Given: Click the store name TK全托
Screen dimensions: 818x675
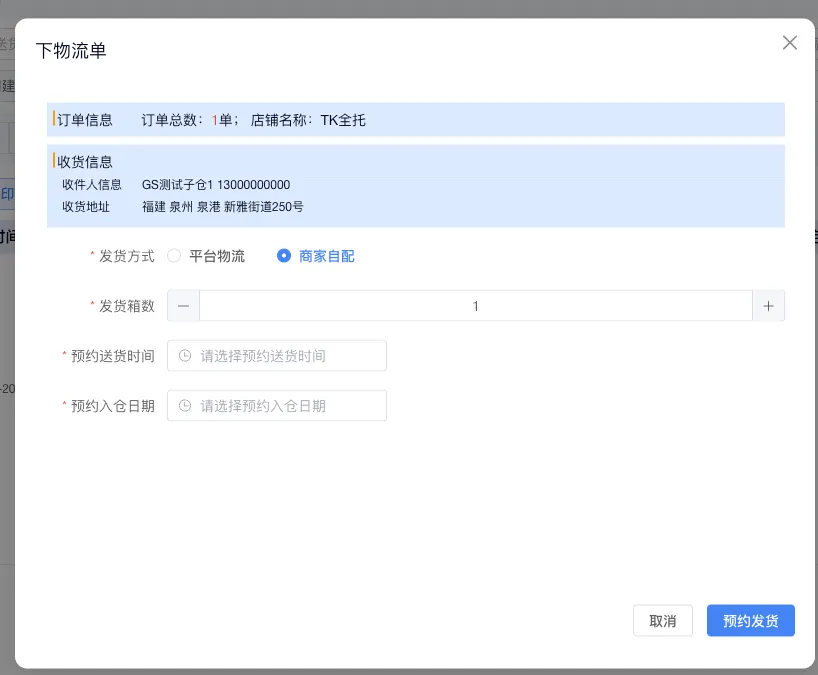Looking at the screenshot, I should (x=343, y=120).
